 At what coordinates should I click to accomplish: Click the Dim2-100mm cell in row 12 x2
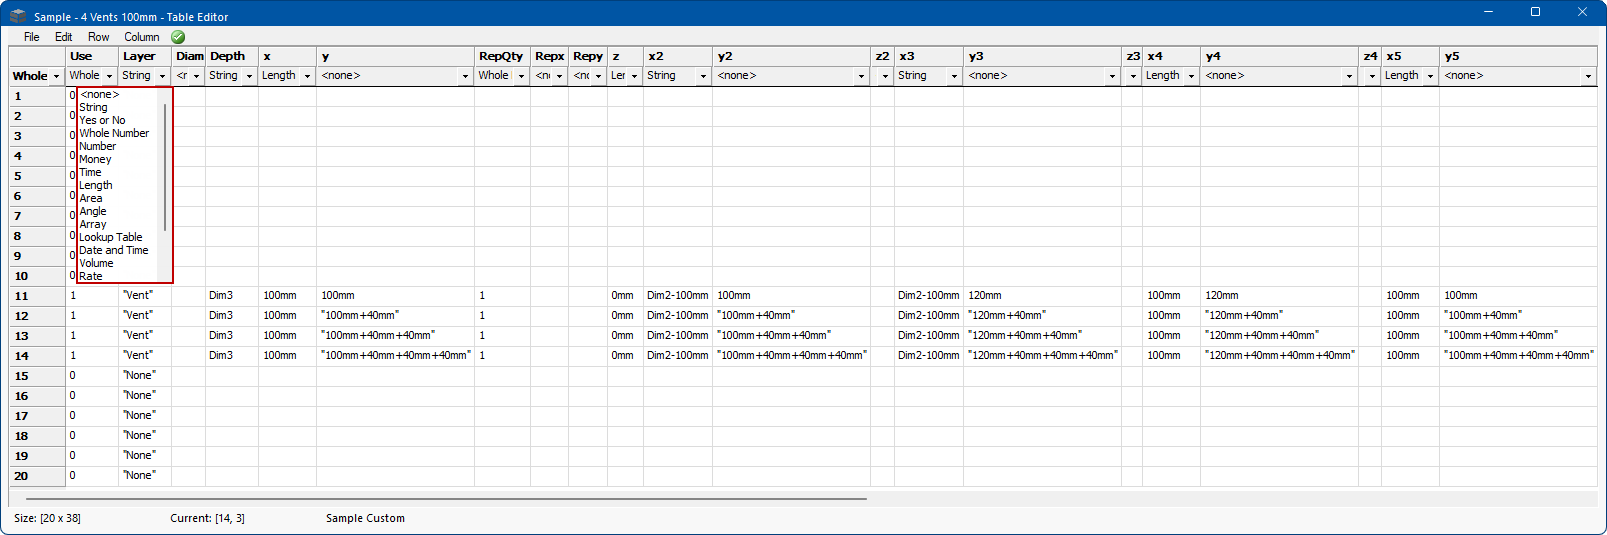(677, 315)
